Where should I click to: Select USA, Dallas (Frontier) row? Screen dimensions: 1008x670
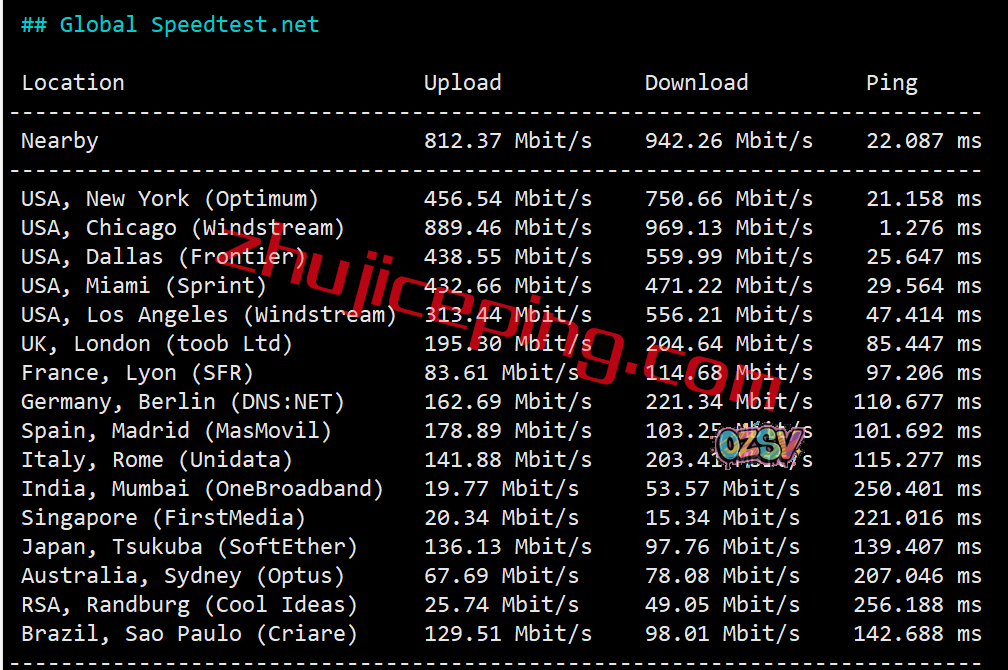tap(501, 257)
